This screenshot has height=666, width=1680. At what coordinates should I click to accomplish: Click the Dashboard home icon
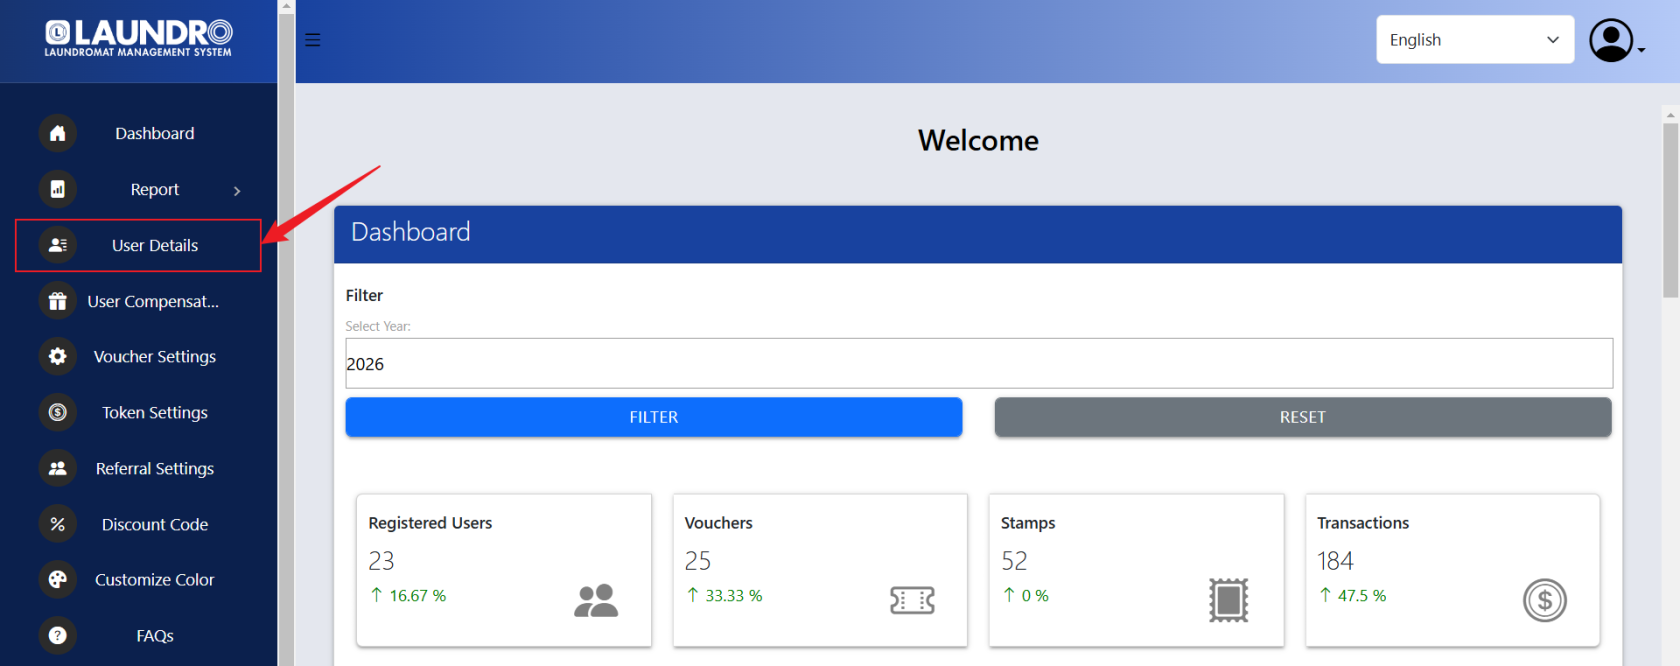point(58,133)
